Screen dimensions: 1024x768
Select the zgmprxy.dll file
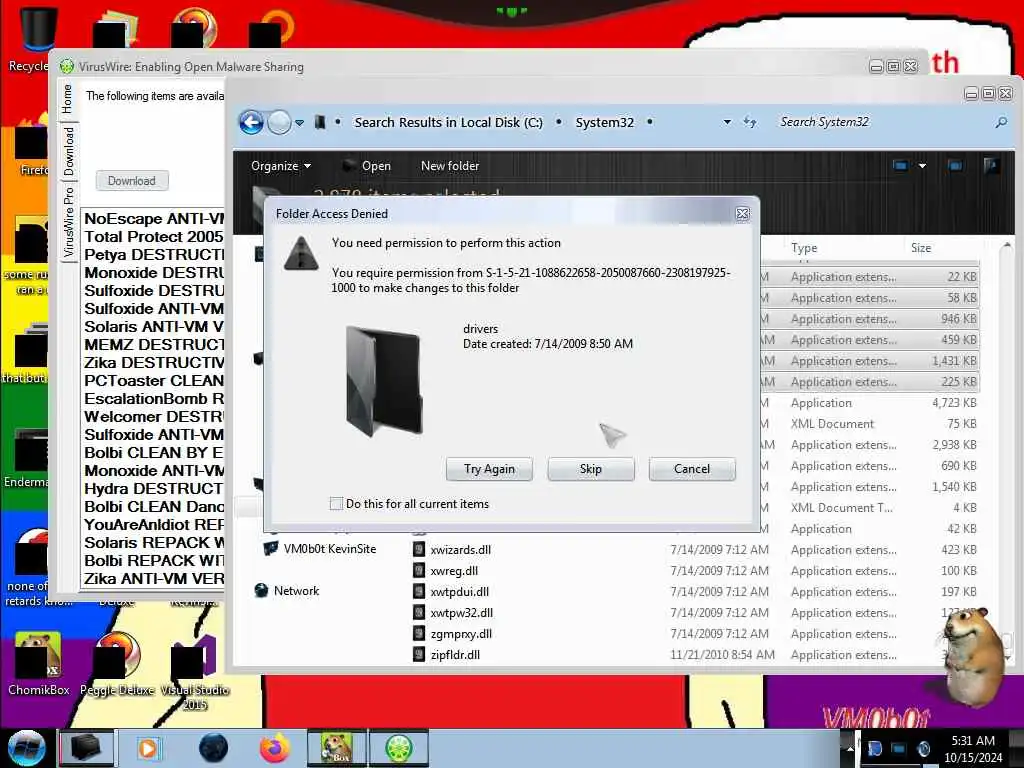[461, 633]
